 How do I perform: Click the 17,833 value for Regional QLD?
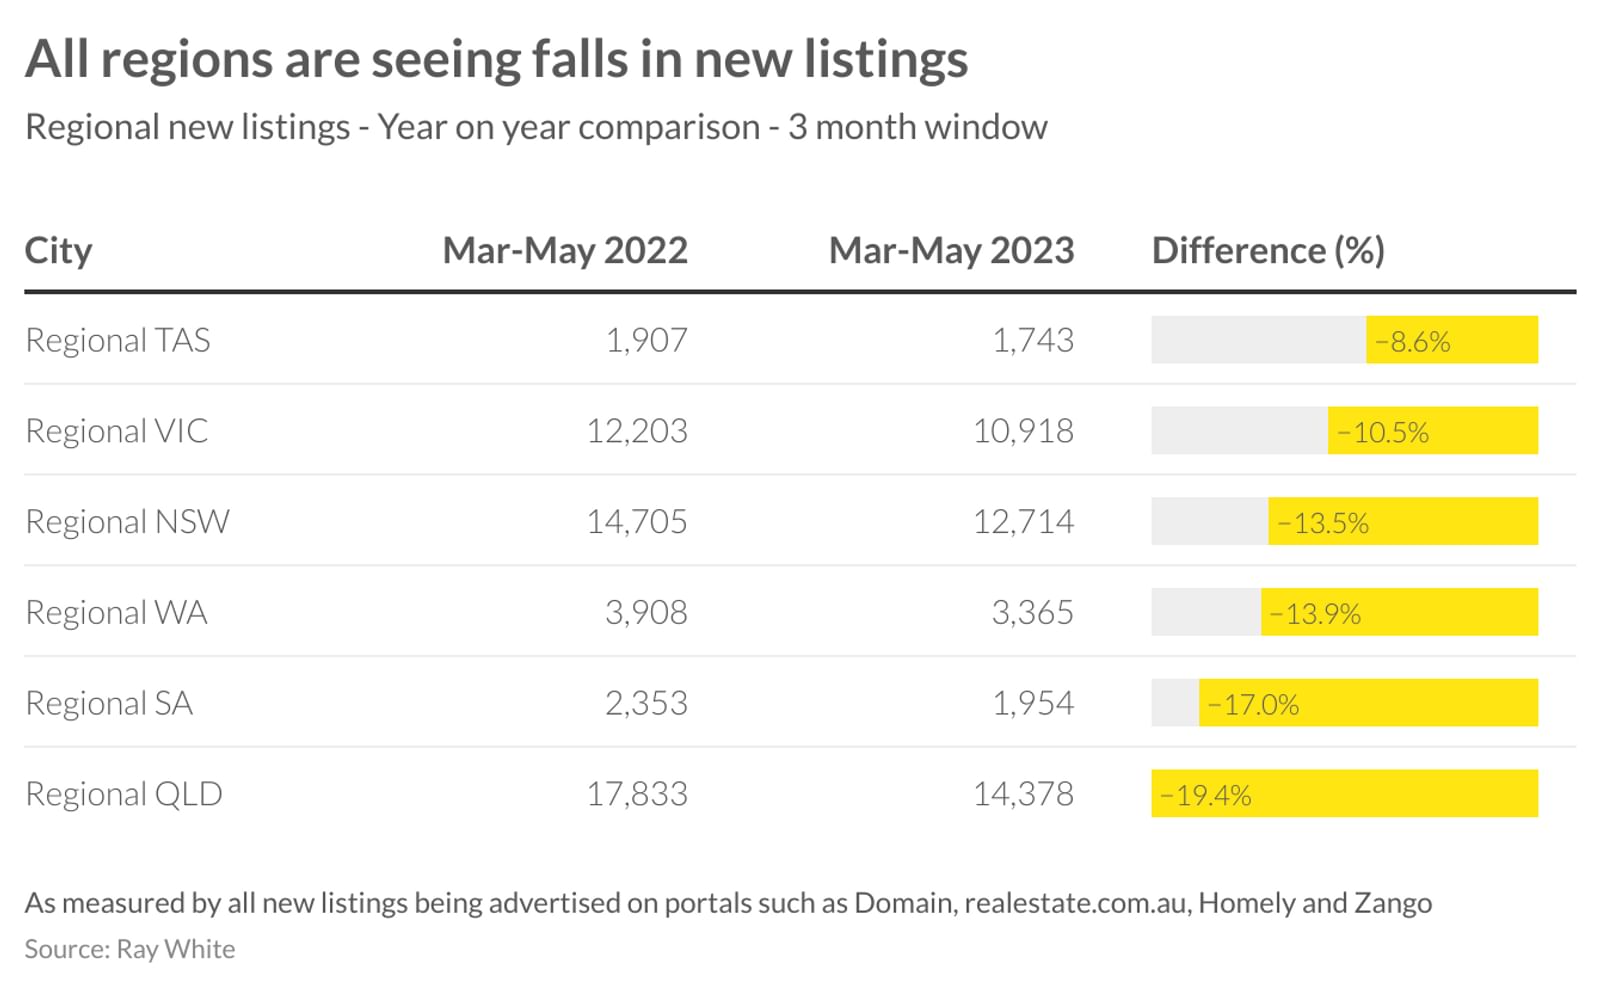[x=637, y=794]
